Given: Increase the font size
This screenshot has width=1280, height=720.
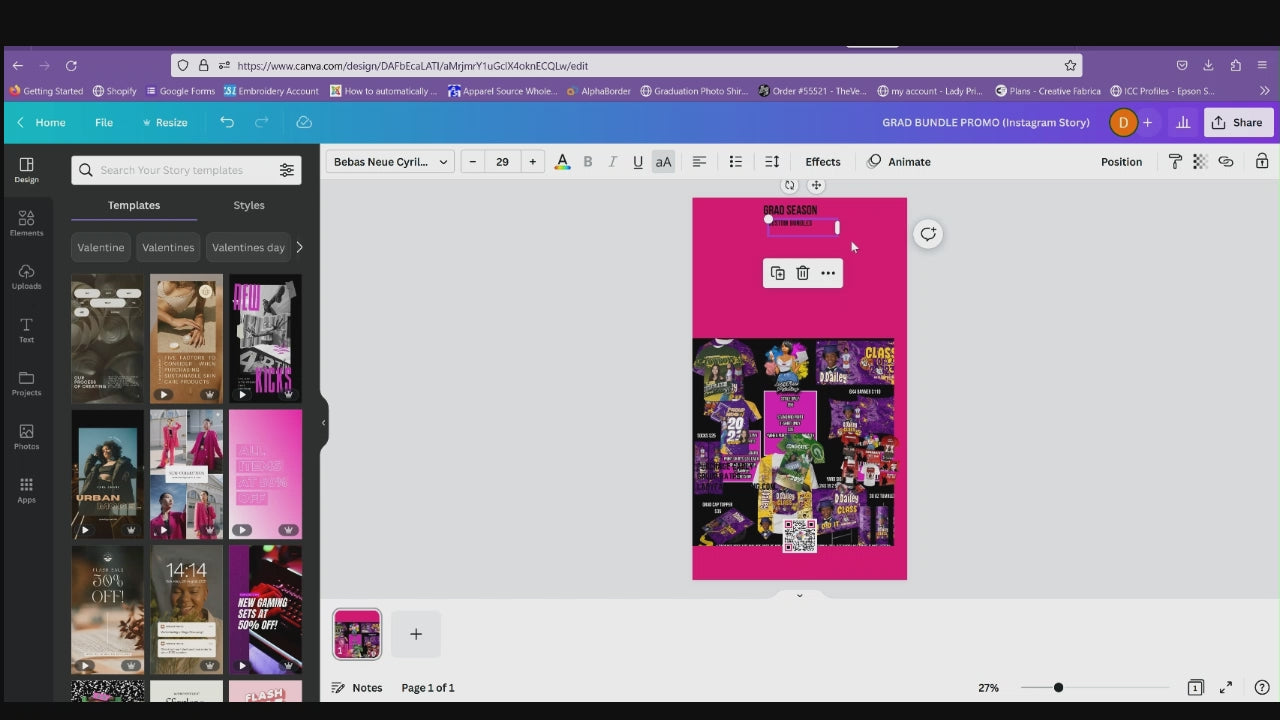Looking at the screenshot, I should coord(532,162).
